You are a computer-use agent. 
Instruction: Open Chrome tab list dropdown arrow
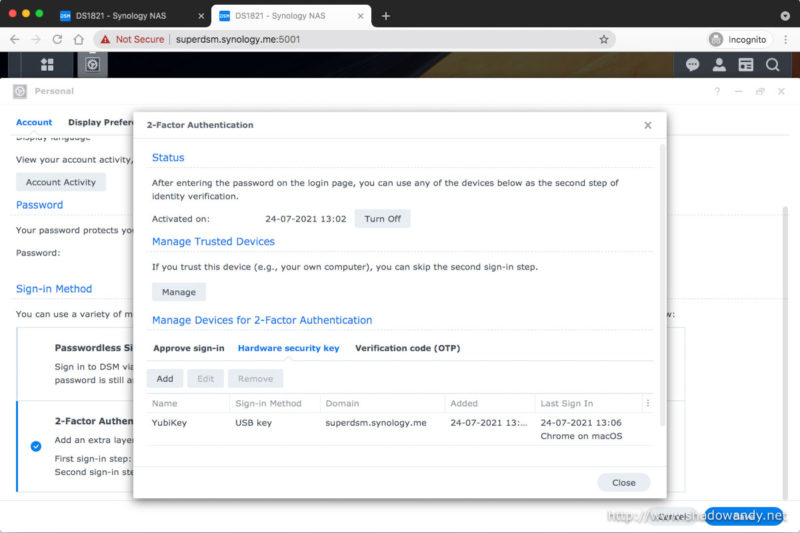point(783,16)
